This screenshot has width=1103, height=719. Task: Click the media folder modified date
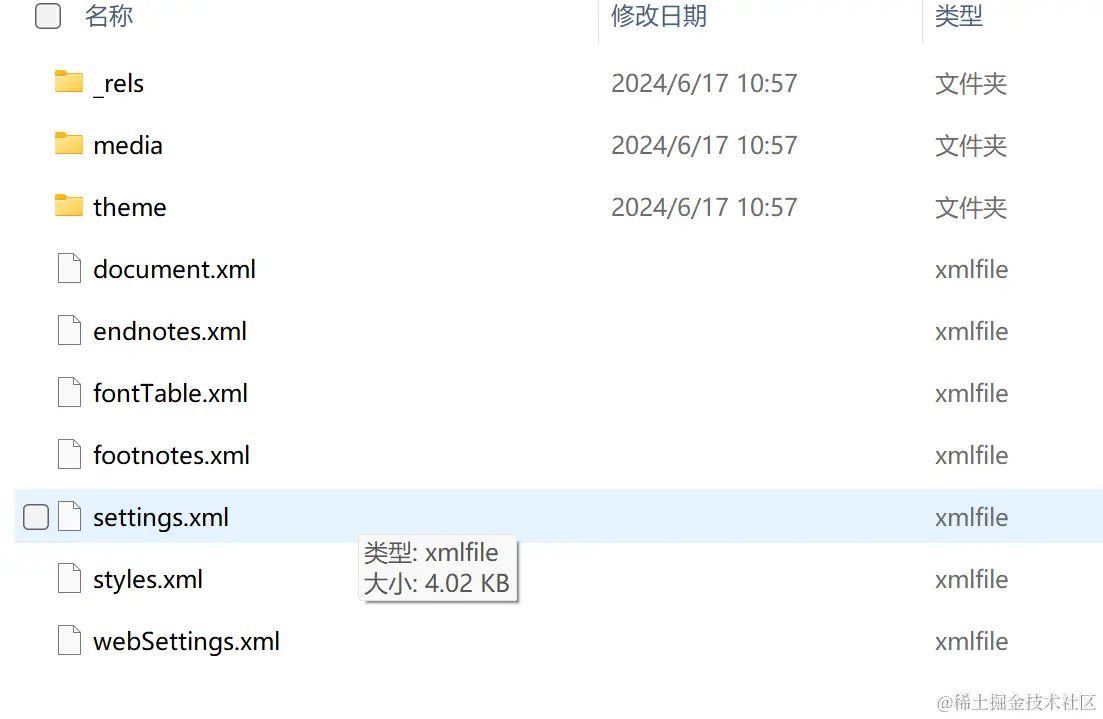click(704, 145)
